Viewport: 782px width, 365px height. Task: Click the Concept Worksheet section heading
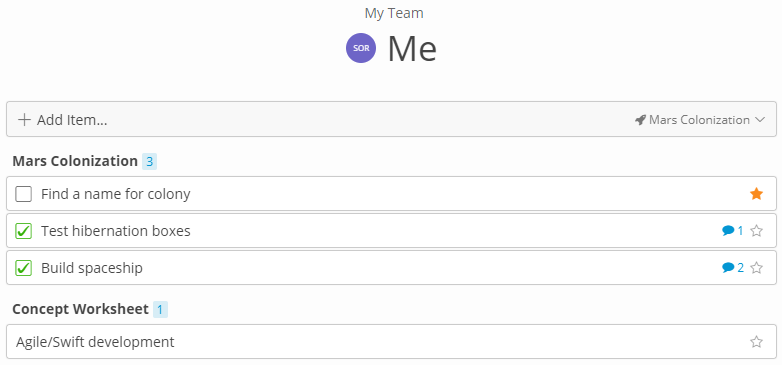[x=80, y=309]
